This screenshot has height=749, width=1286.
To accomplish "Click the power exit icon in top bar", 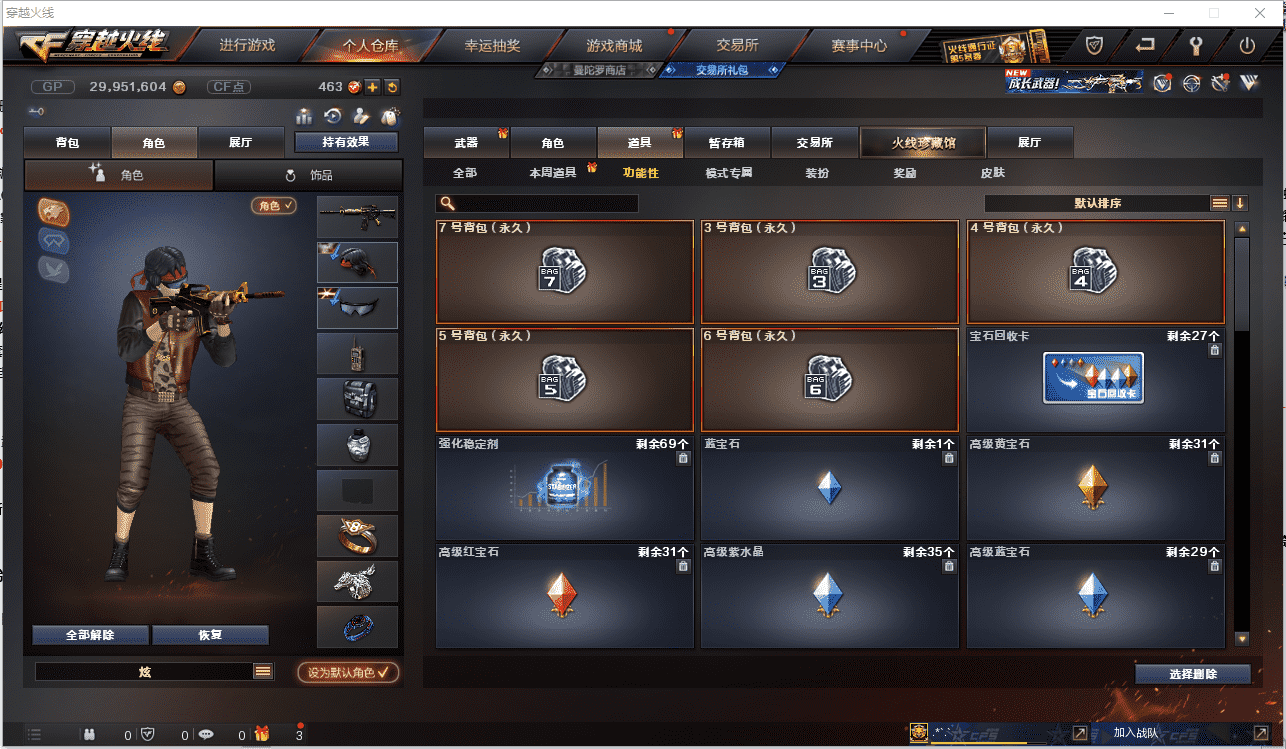I will (x=1247, y=45).
